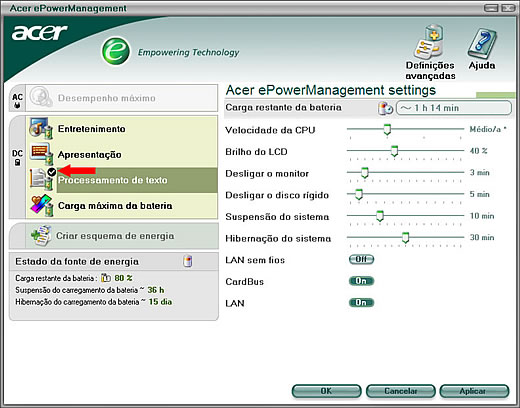Screen dimensions: 520x408
Task: Click the window minimize button
Action: tap(491, 8)
